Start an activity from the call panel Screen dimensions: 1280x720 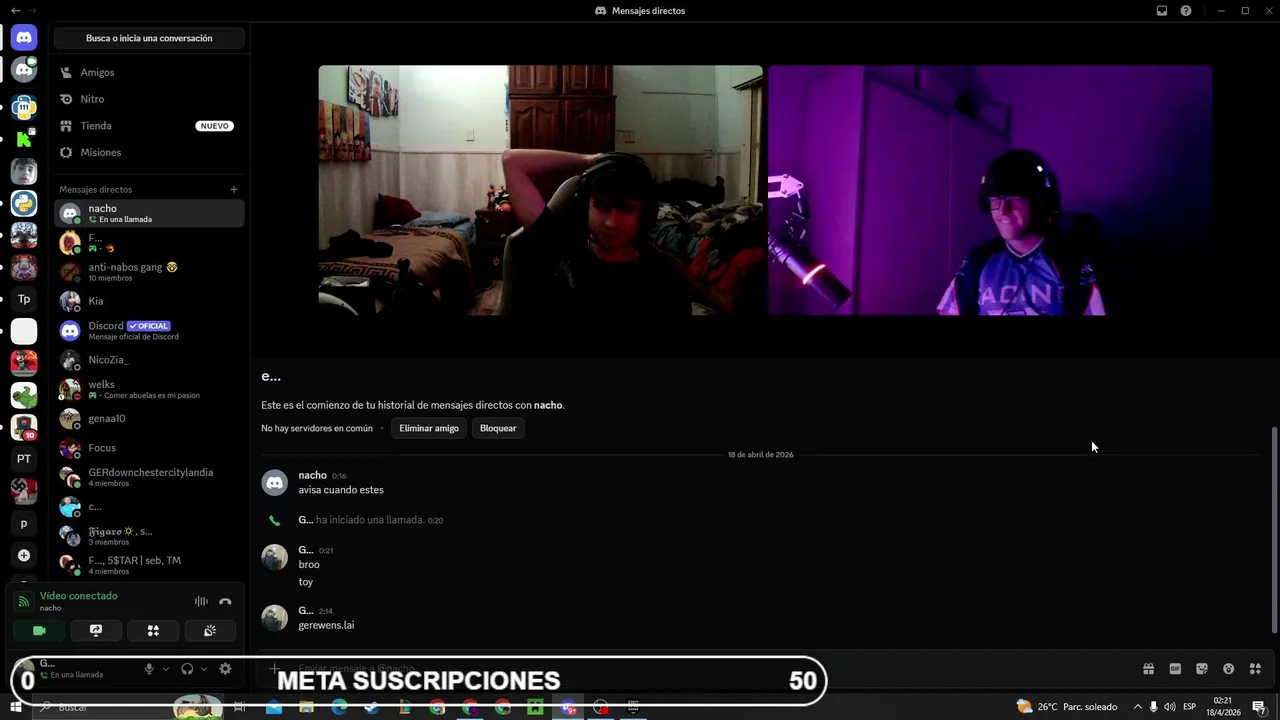tap(153, 631)
